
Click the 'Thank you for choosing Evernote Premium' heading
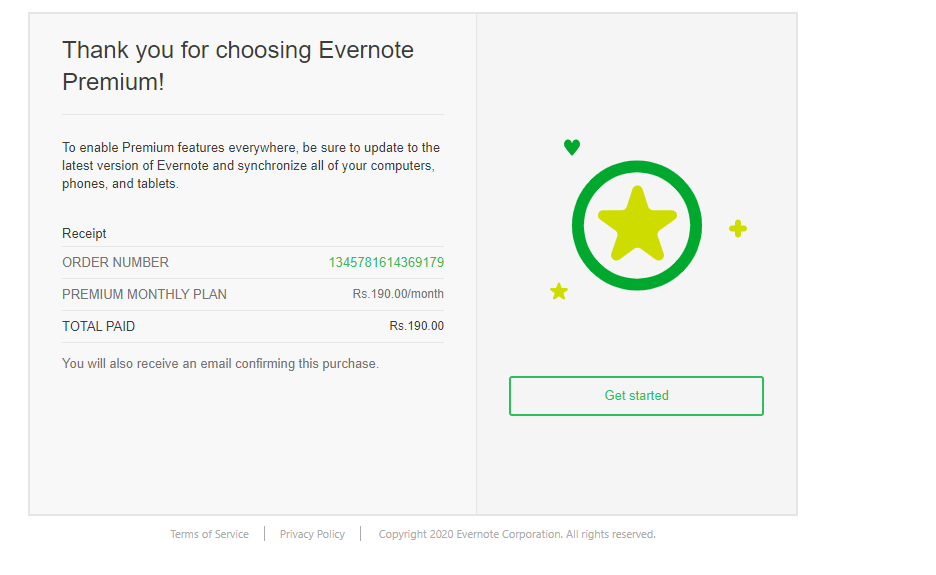click(238, 66)
